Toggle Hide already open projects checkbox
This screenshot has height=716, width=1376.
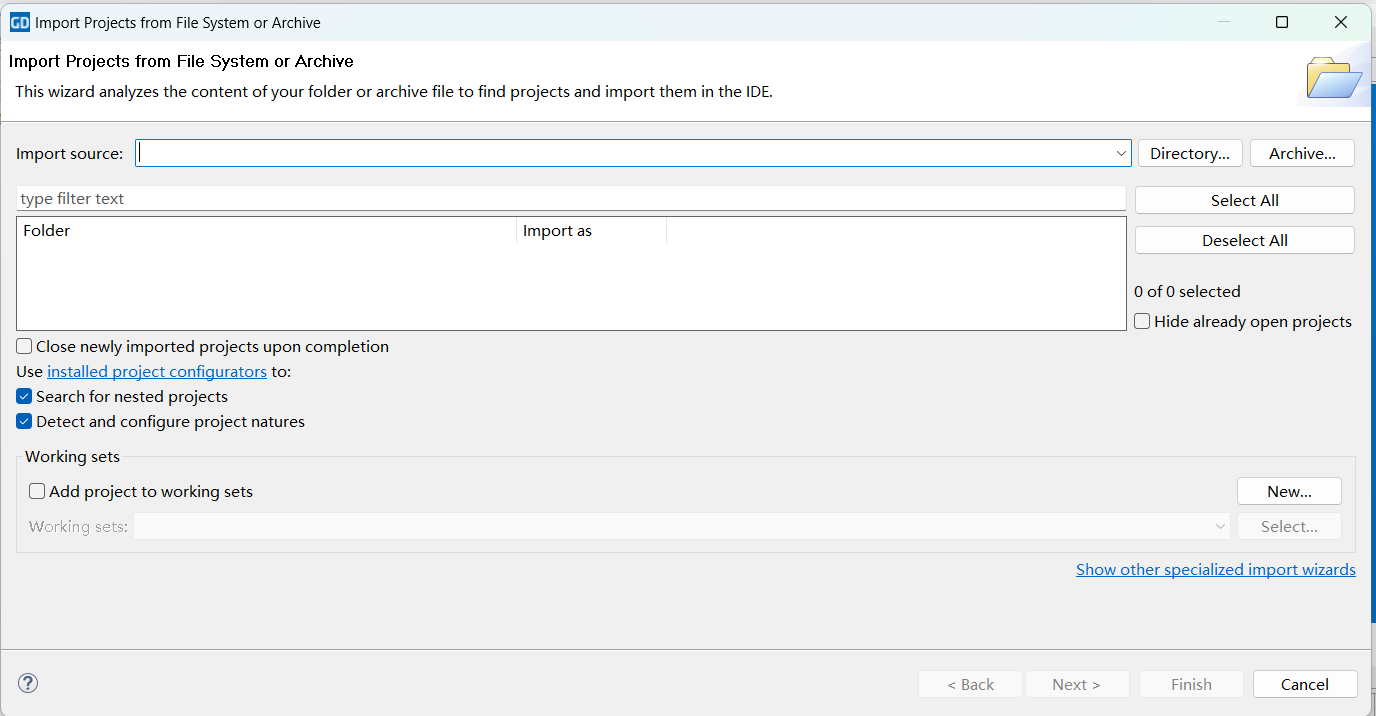[1142, 322]
